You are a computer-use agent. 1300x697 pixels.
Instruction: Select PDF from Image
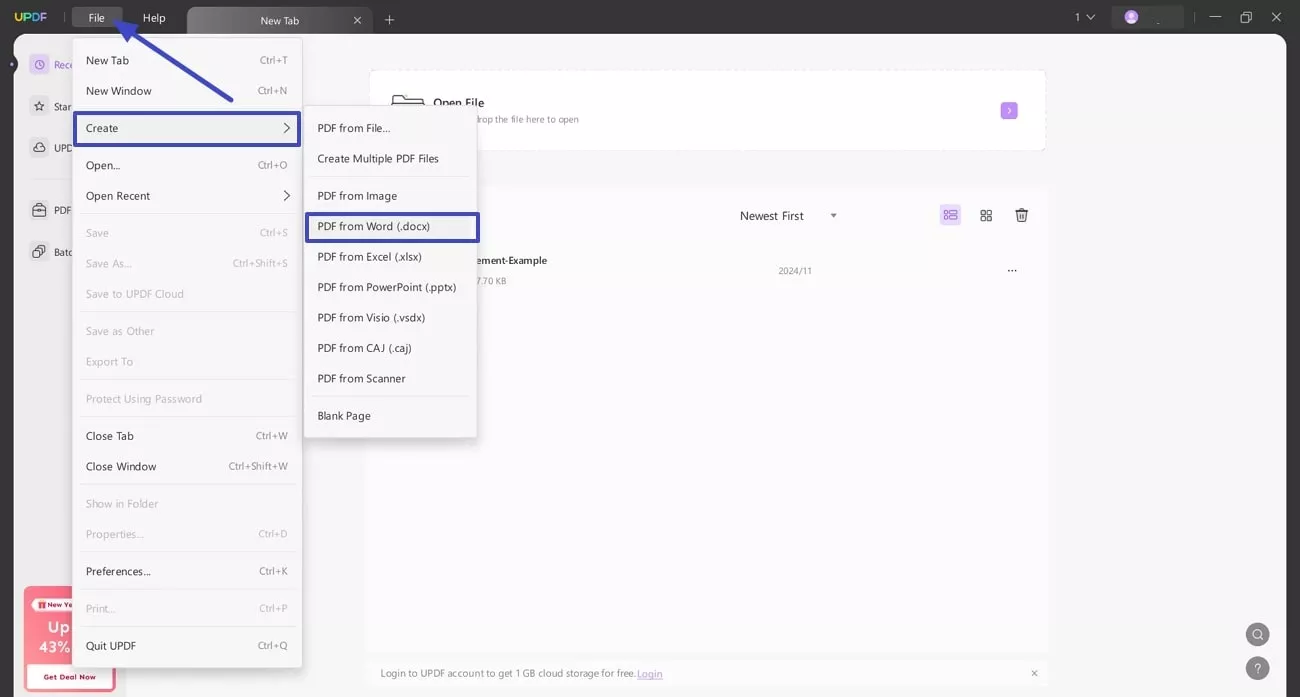(x=390, y=196)
